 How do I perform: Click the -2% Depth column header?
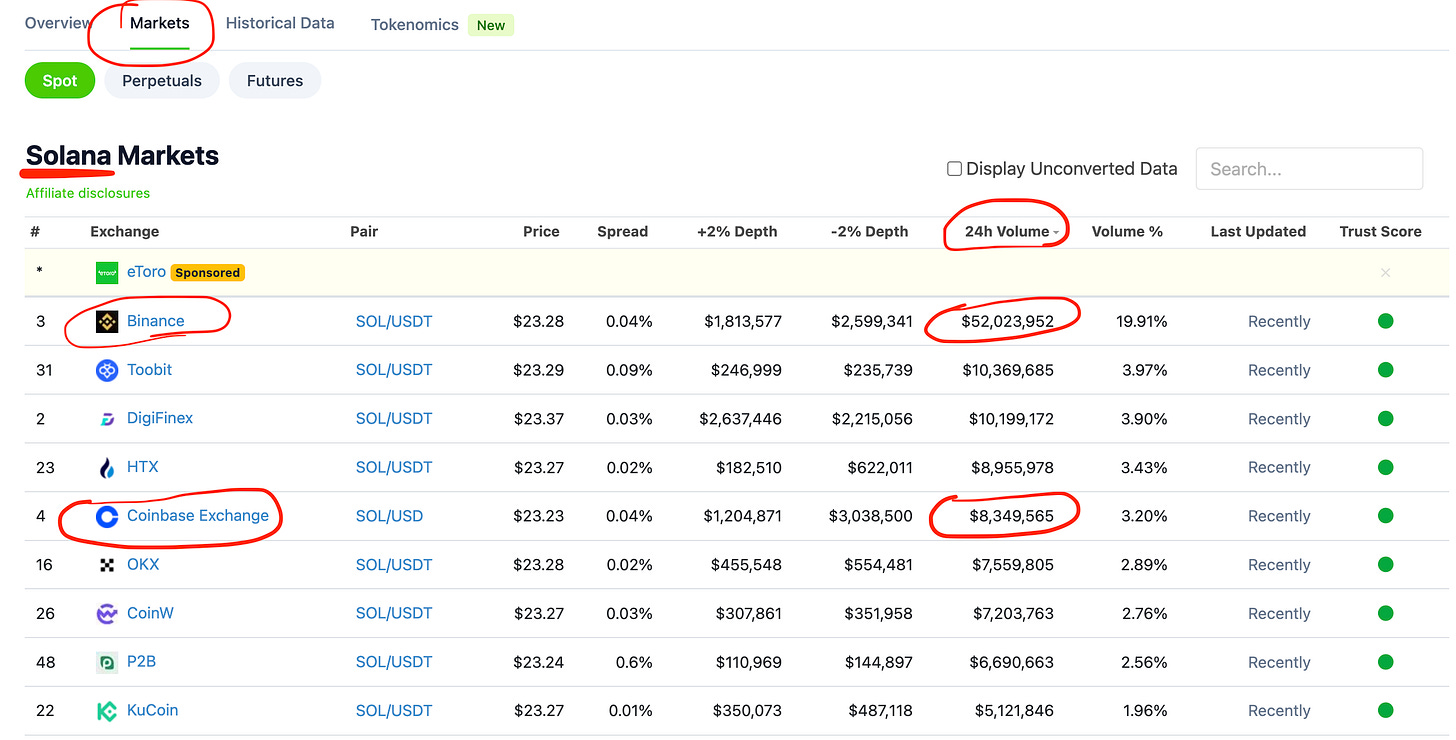click(869, 231)
